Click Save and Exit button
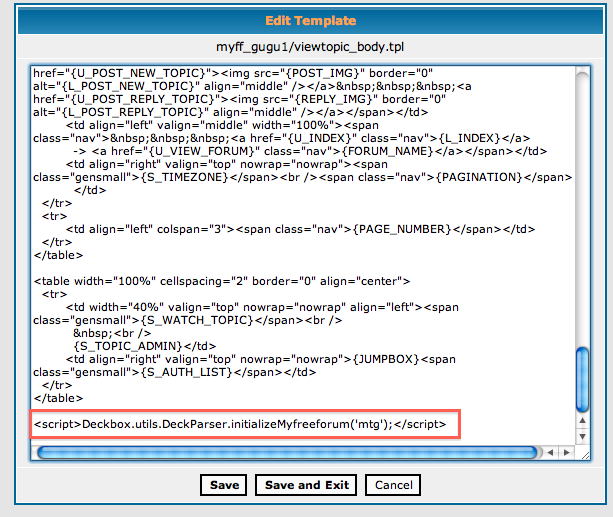 click(306, 485)
